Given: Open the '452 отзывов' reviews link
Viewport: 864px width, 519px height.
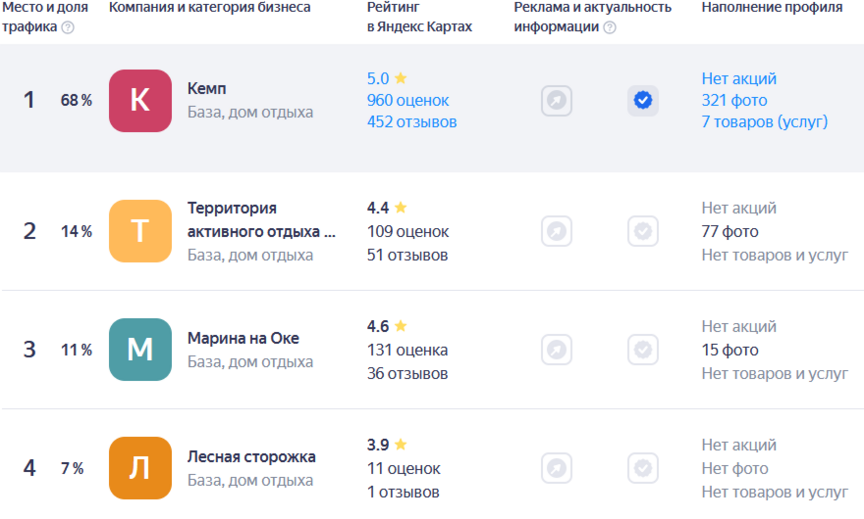Looking at the screenshot, I should click(x=412, y=122).
